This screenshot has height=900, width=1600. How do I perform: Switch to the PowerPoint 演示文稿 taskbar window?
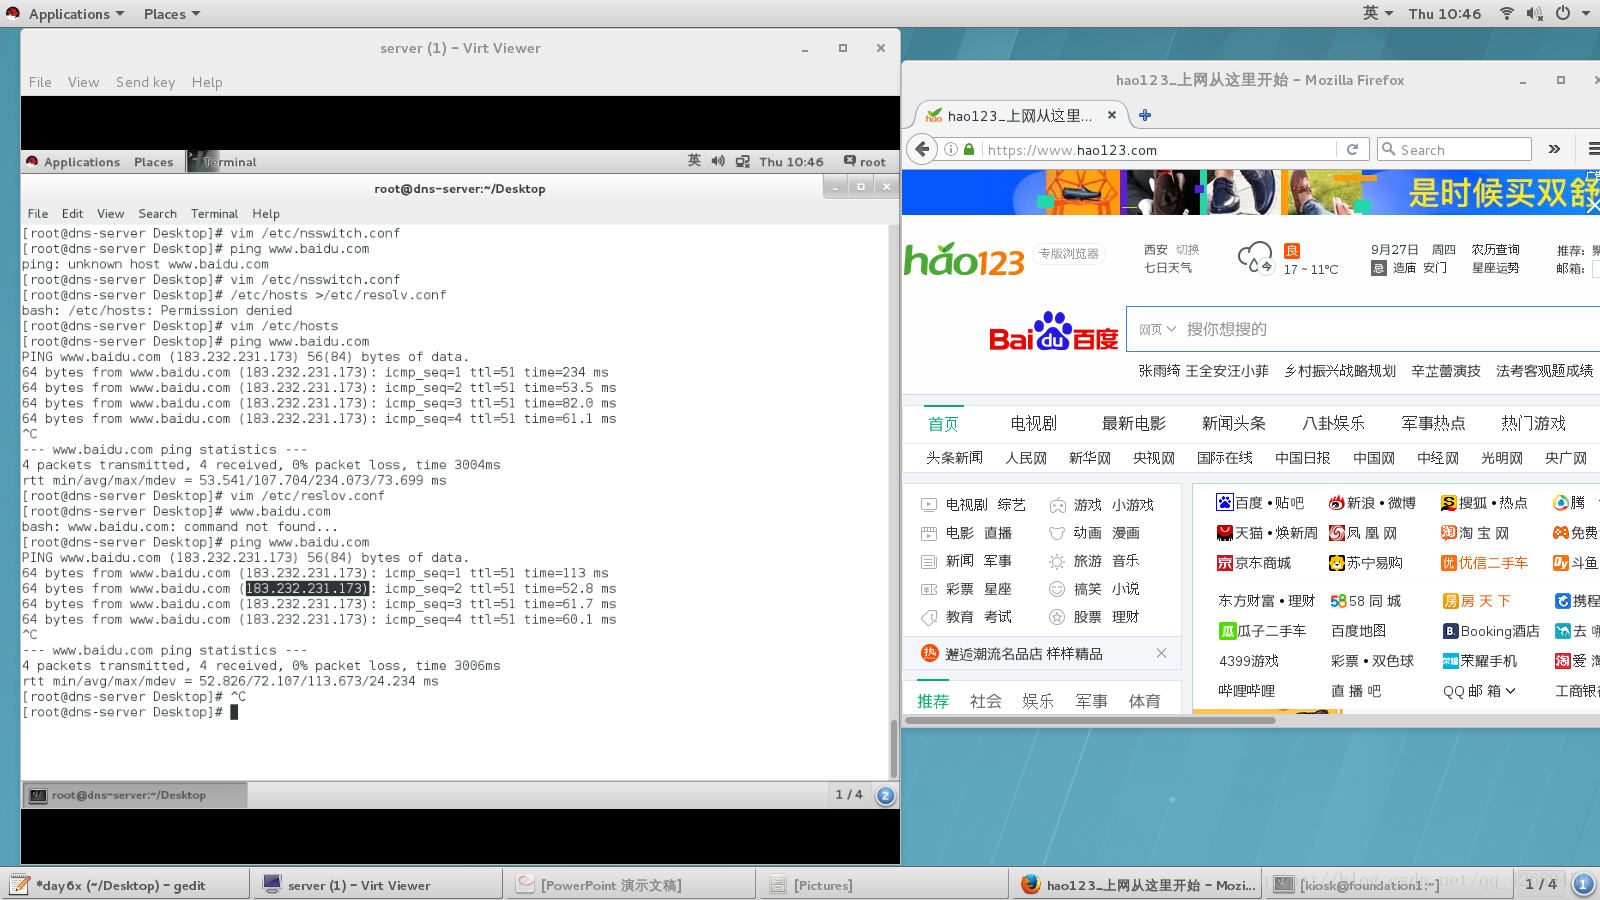click(x=630, y=885)
